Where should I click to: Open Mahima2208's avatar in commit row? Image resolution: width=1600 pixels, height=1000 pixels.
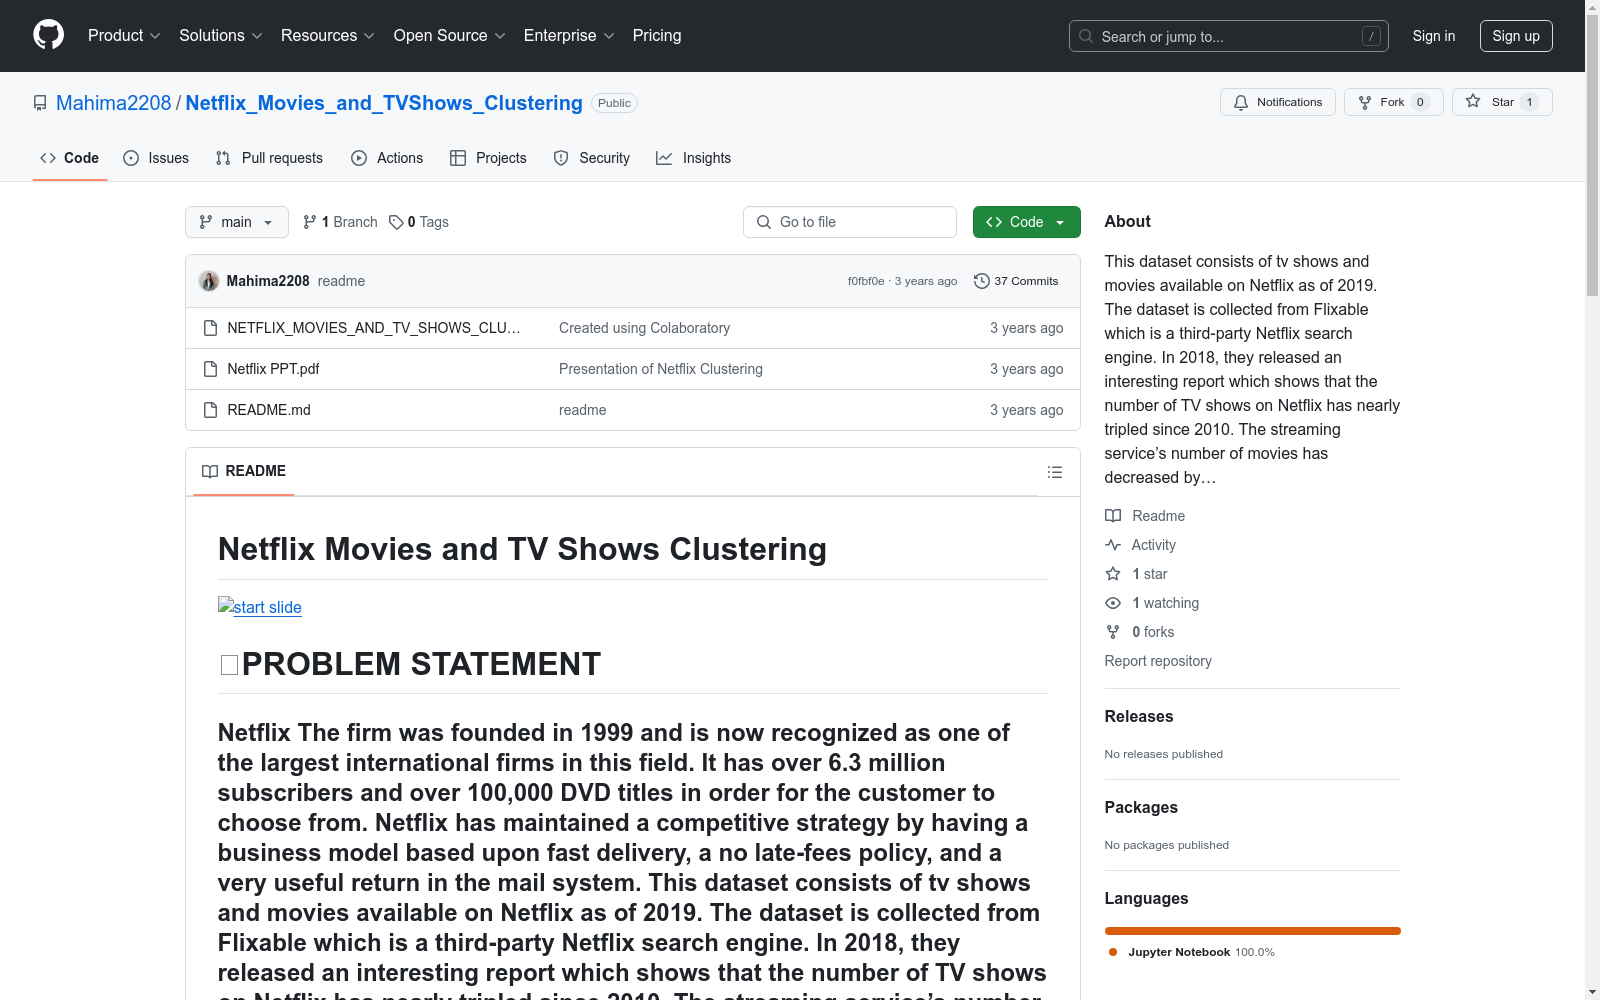tap(209, 281)
